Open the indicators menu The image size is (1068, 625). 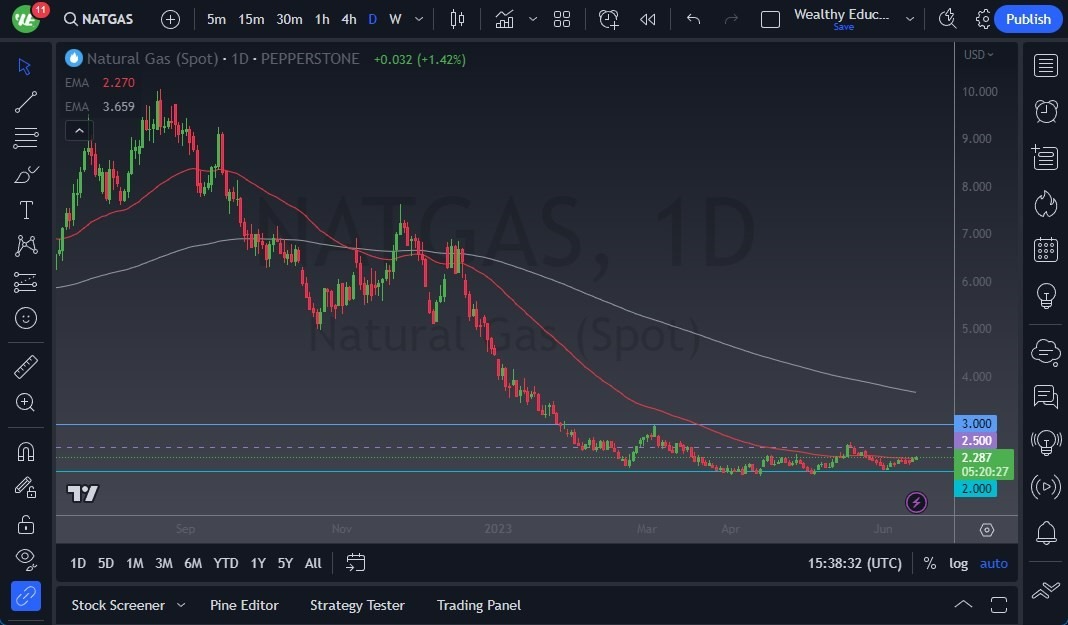pos(504,19)
